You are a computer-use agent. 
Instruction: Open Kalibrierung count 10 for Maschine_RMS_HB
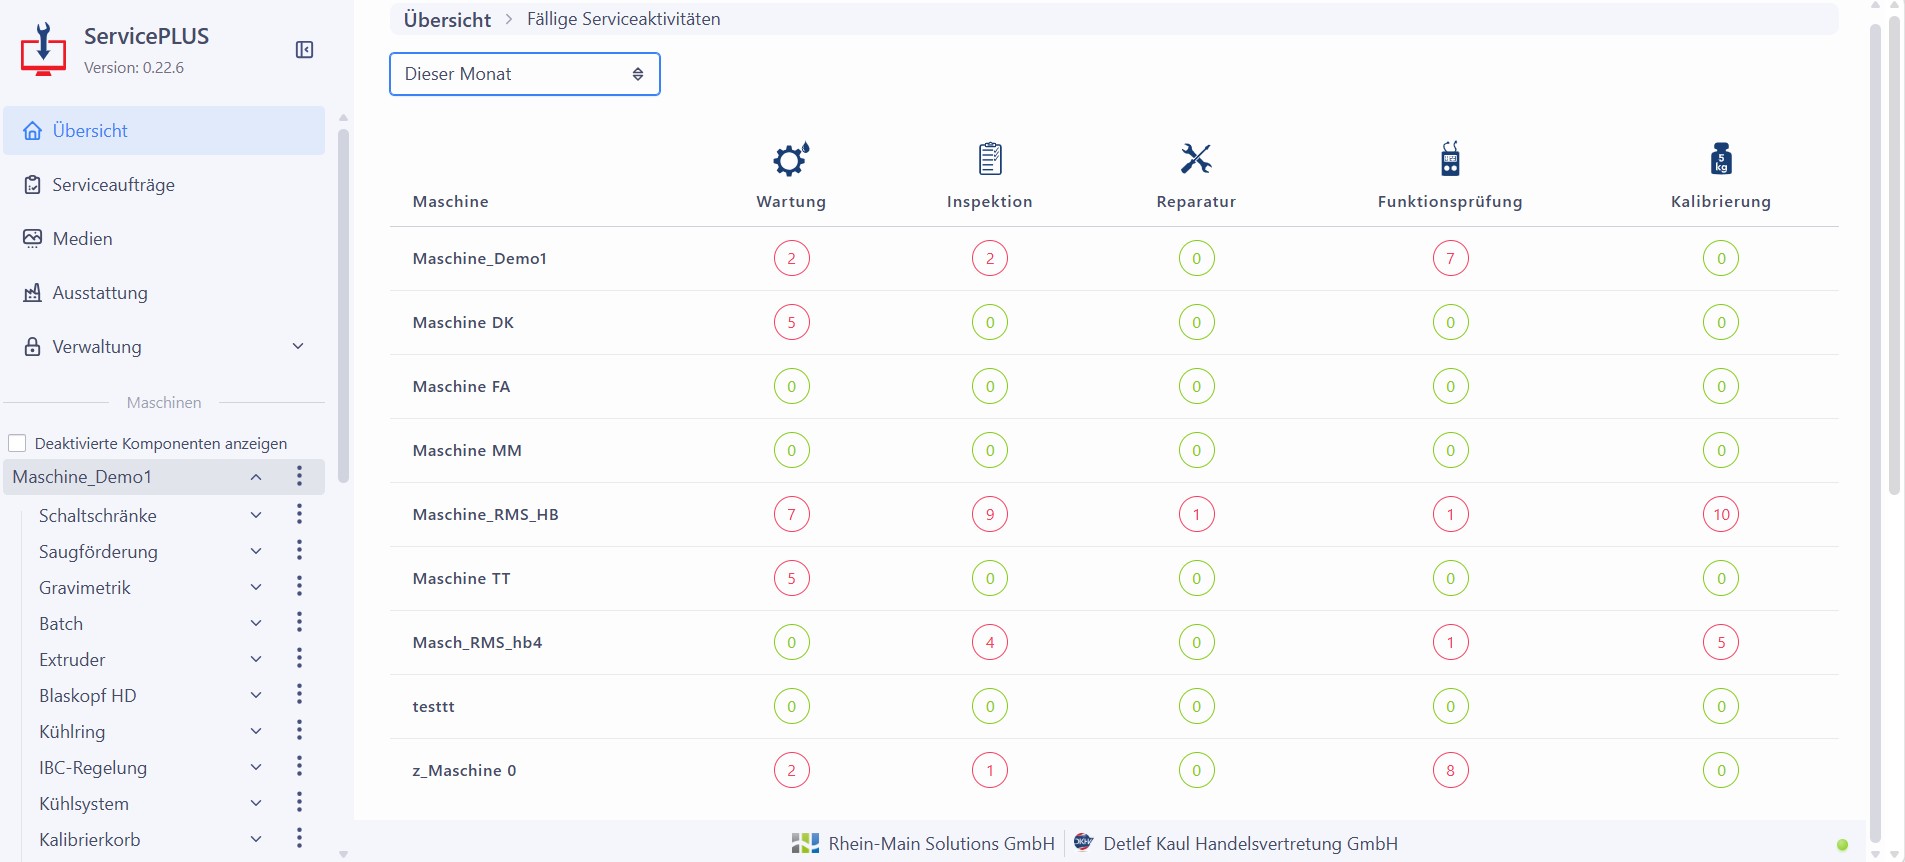(1720, 515)
